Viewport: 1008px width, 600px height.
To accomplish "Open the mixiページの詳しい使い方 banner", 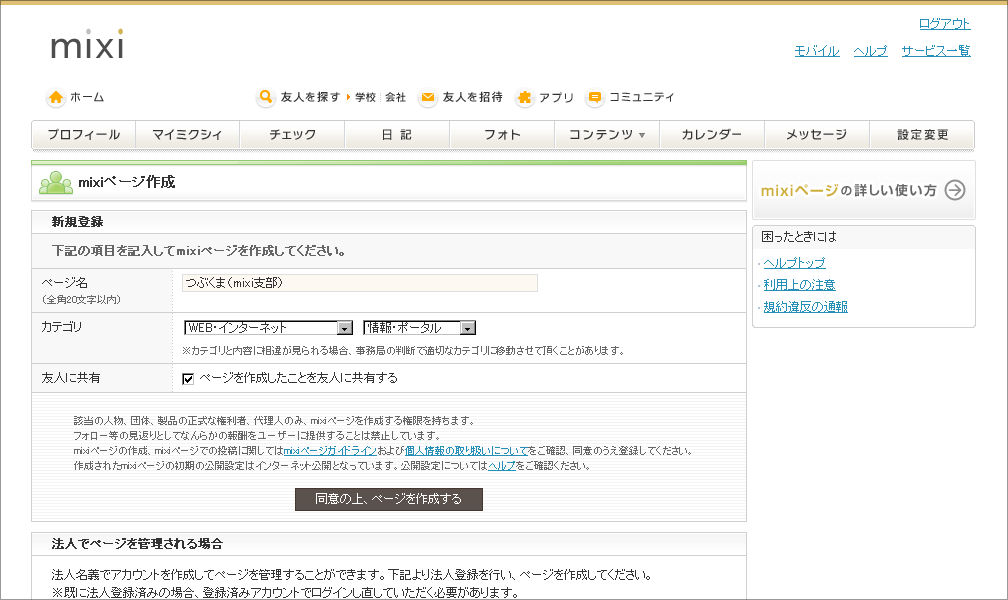I will point(863,190).
